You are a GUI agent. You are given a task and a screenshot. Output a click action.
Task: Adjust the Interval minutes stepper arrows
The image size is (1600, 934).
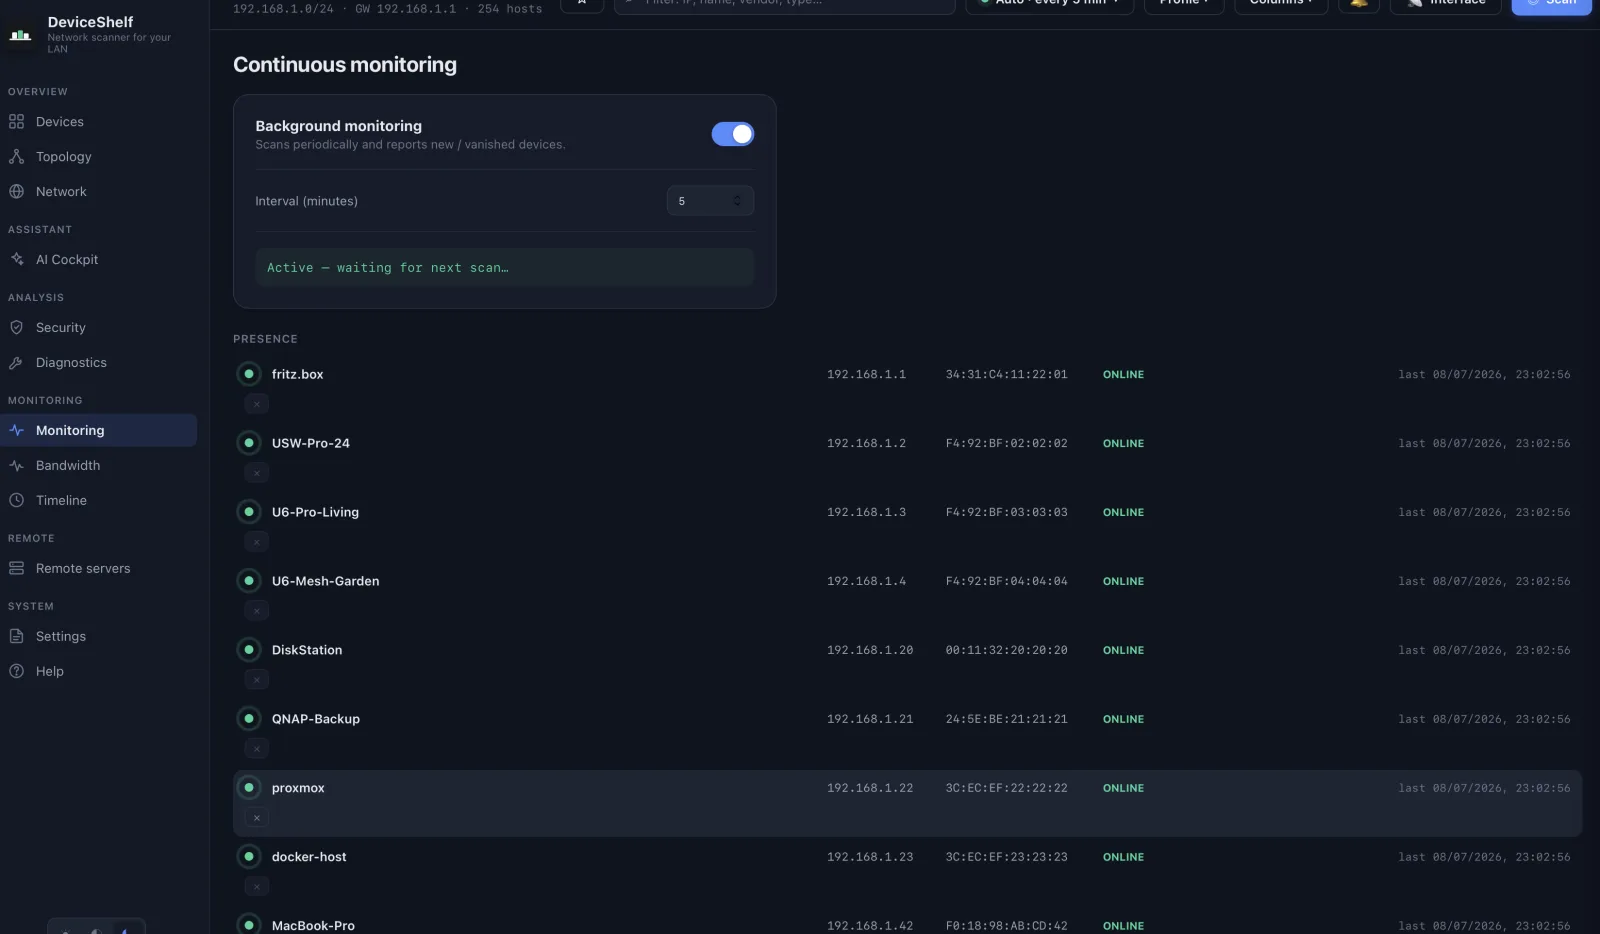[x=737, y=201]
